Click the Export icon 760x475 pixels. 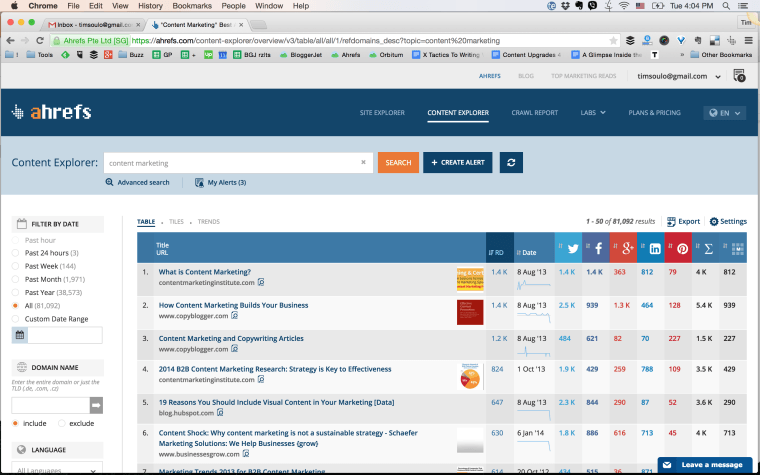click(x=671, y=222)
